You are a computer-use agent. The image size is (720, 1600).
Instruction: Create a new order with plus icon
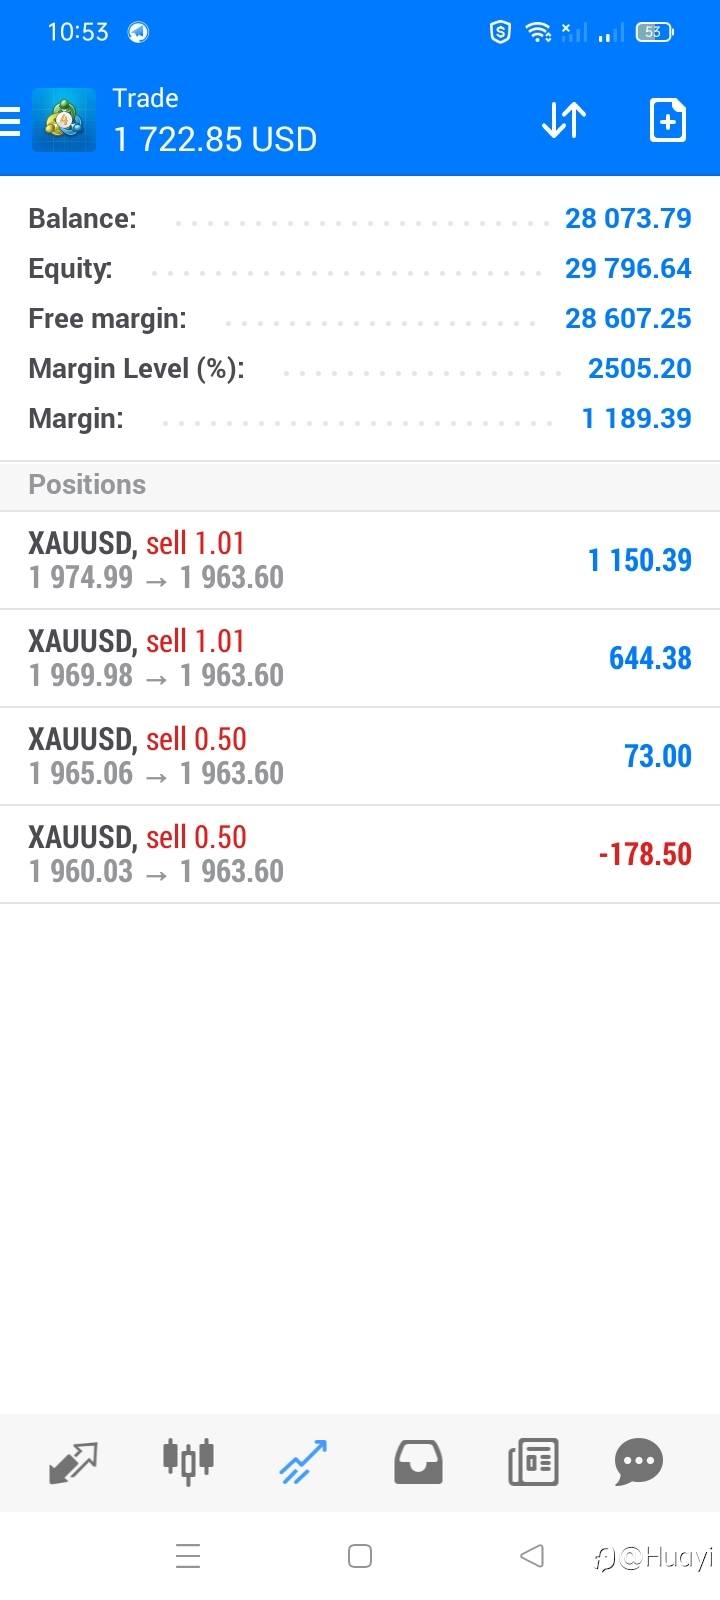(x=667, y=121)
